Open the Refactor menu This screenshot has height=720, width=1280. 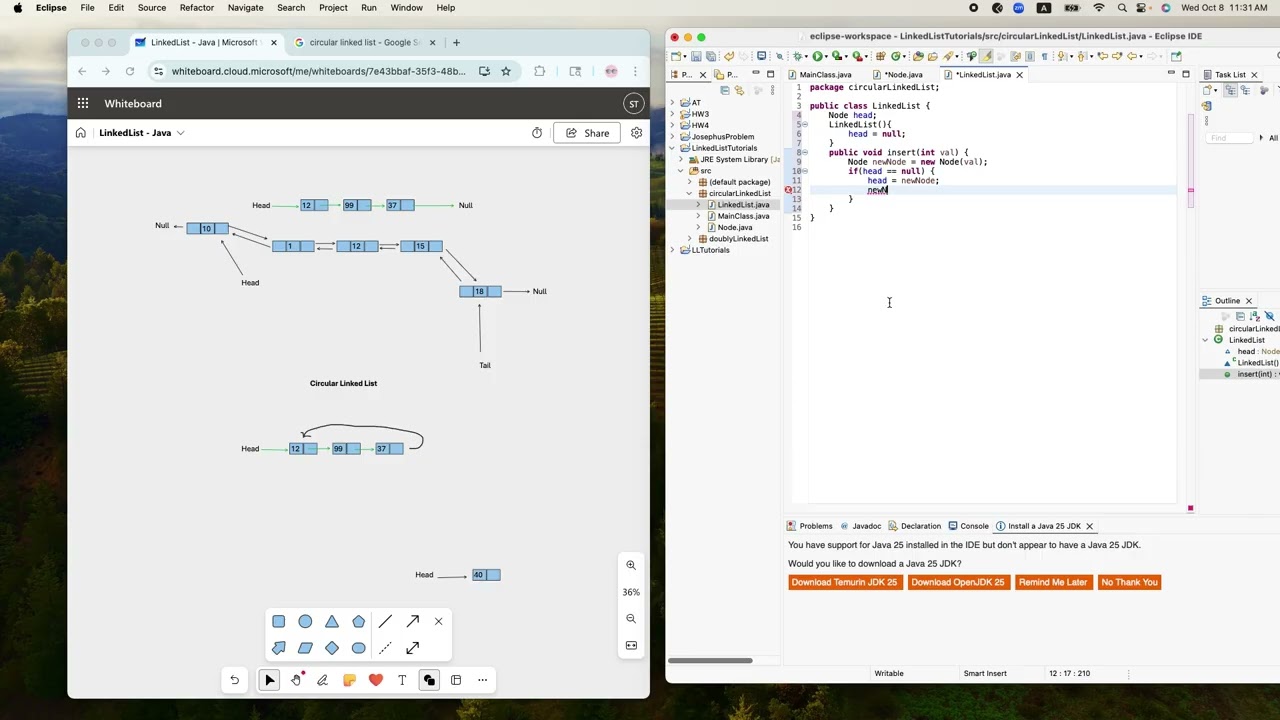click(x=196, y=8)
